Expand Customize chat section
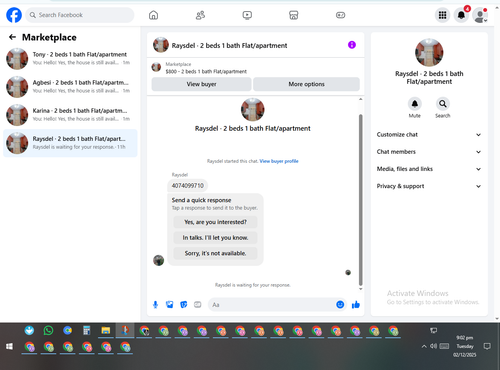 click(429, 135)
